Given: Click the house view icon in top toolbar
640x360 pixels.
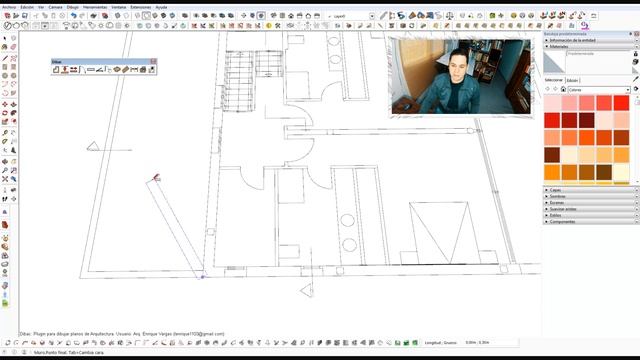Looking at the screenshot, I should tap(291, 16).
